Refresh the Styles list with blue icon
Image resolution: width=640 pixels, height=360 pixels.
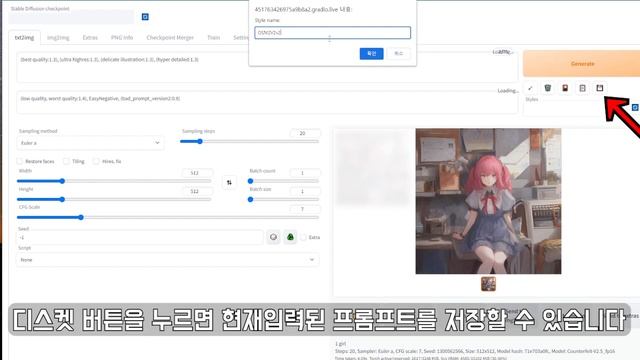[635, 107]
